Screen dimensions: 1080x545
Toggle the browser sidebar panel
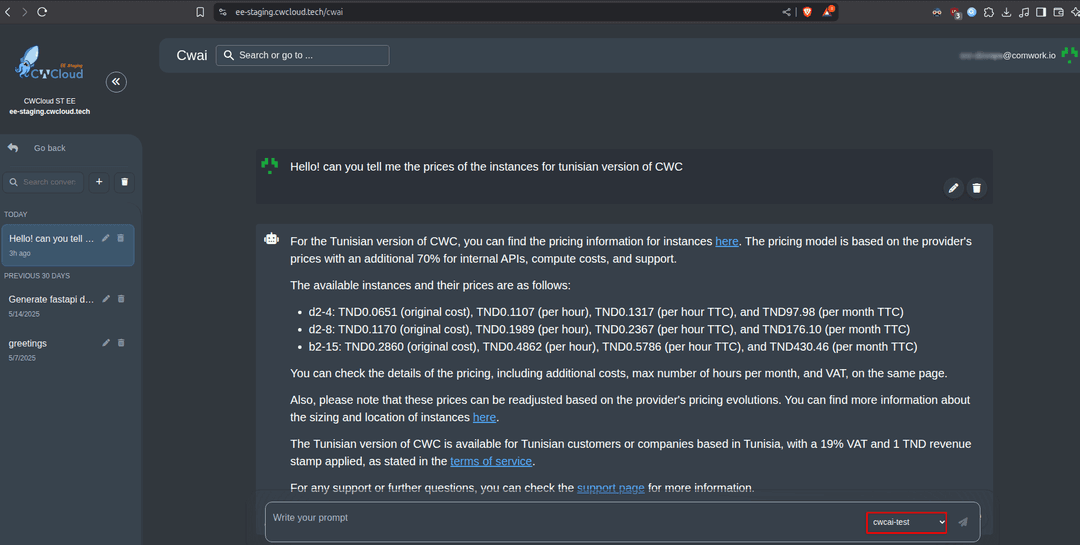pos(1041,12)
